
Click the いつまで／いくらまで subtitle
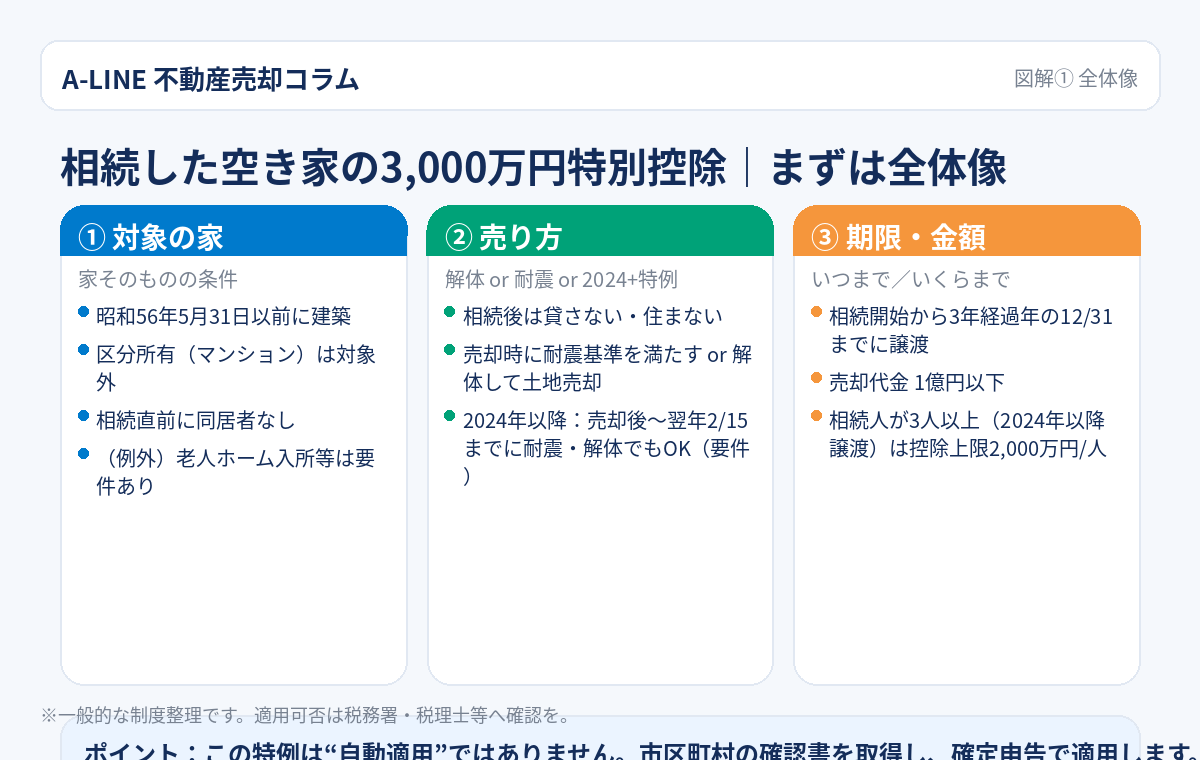(x=910, y=279)
